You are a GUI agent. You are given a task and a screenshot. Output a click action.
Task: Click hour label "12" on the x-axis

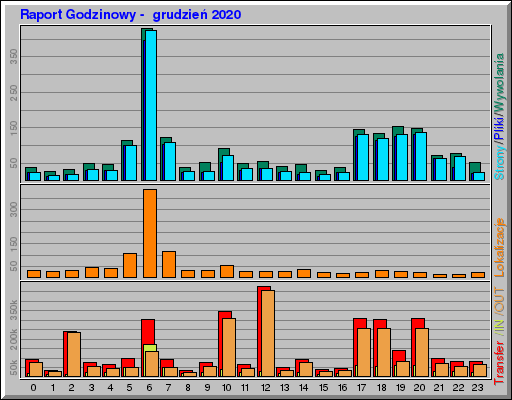(x=265, y=388)
